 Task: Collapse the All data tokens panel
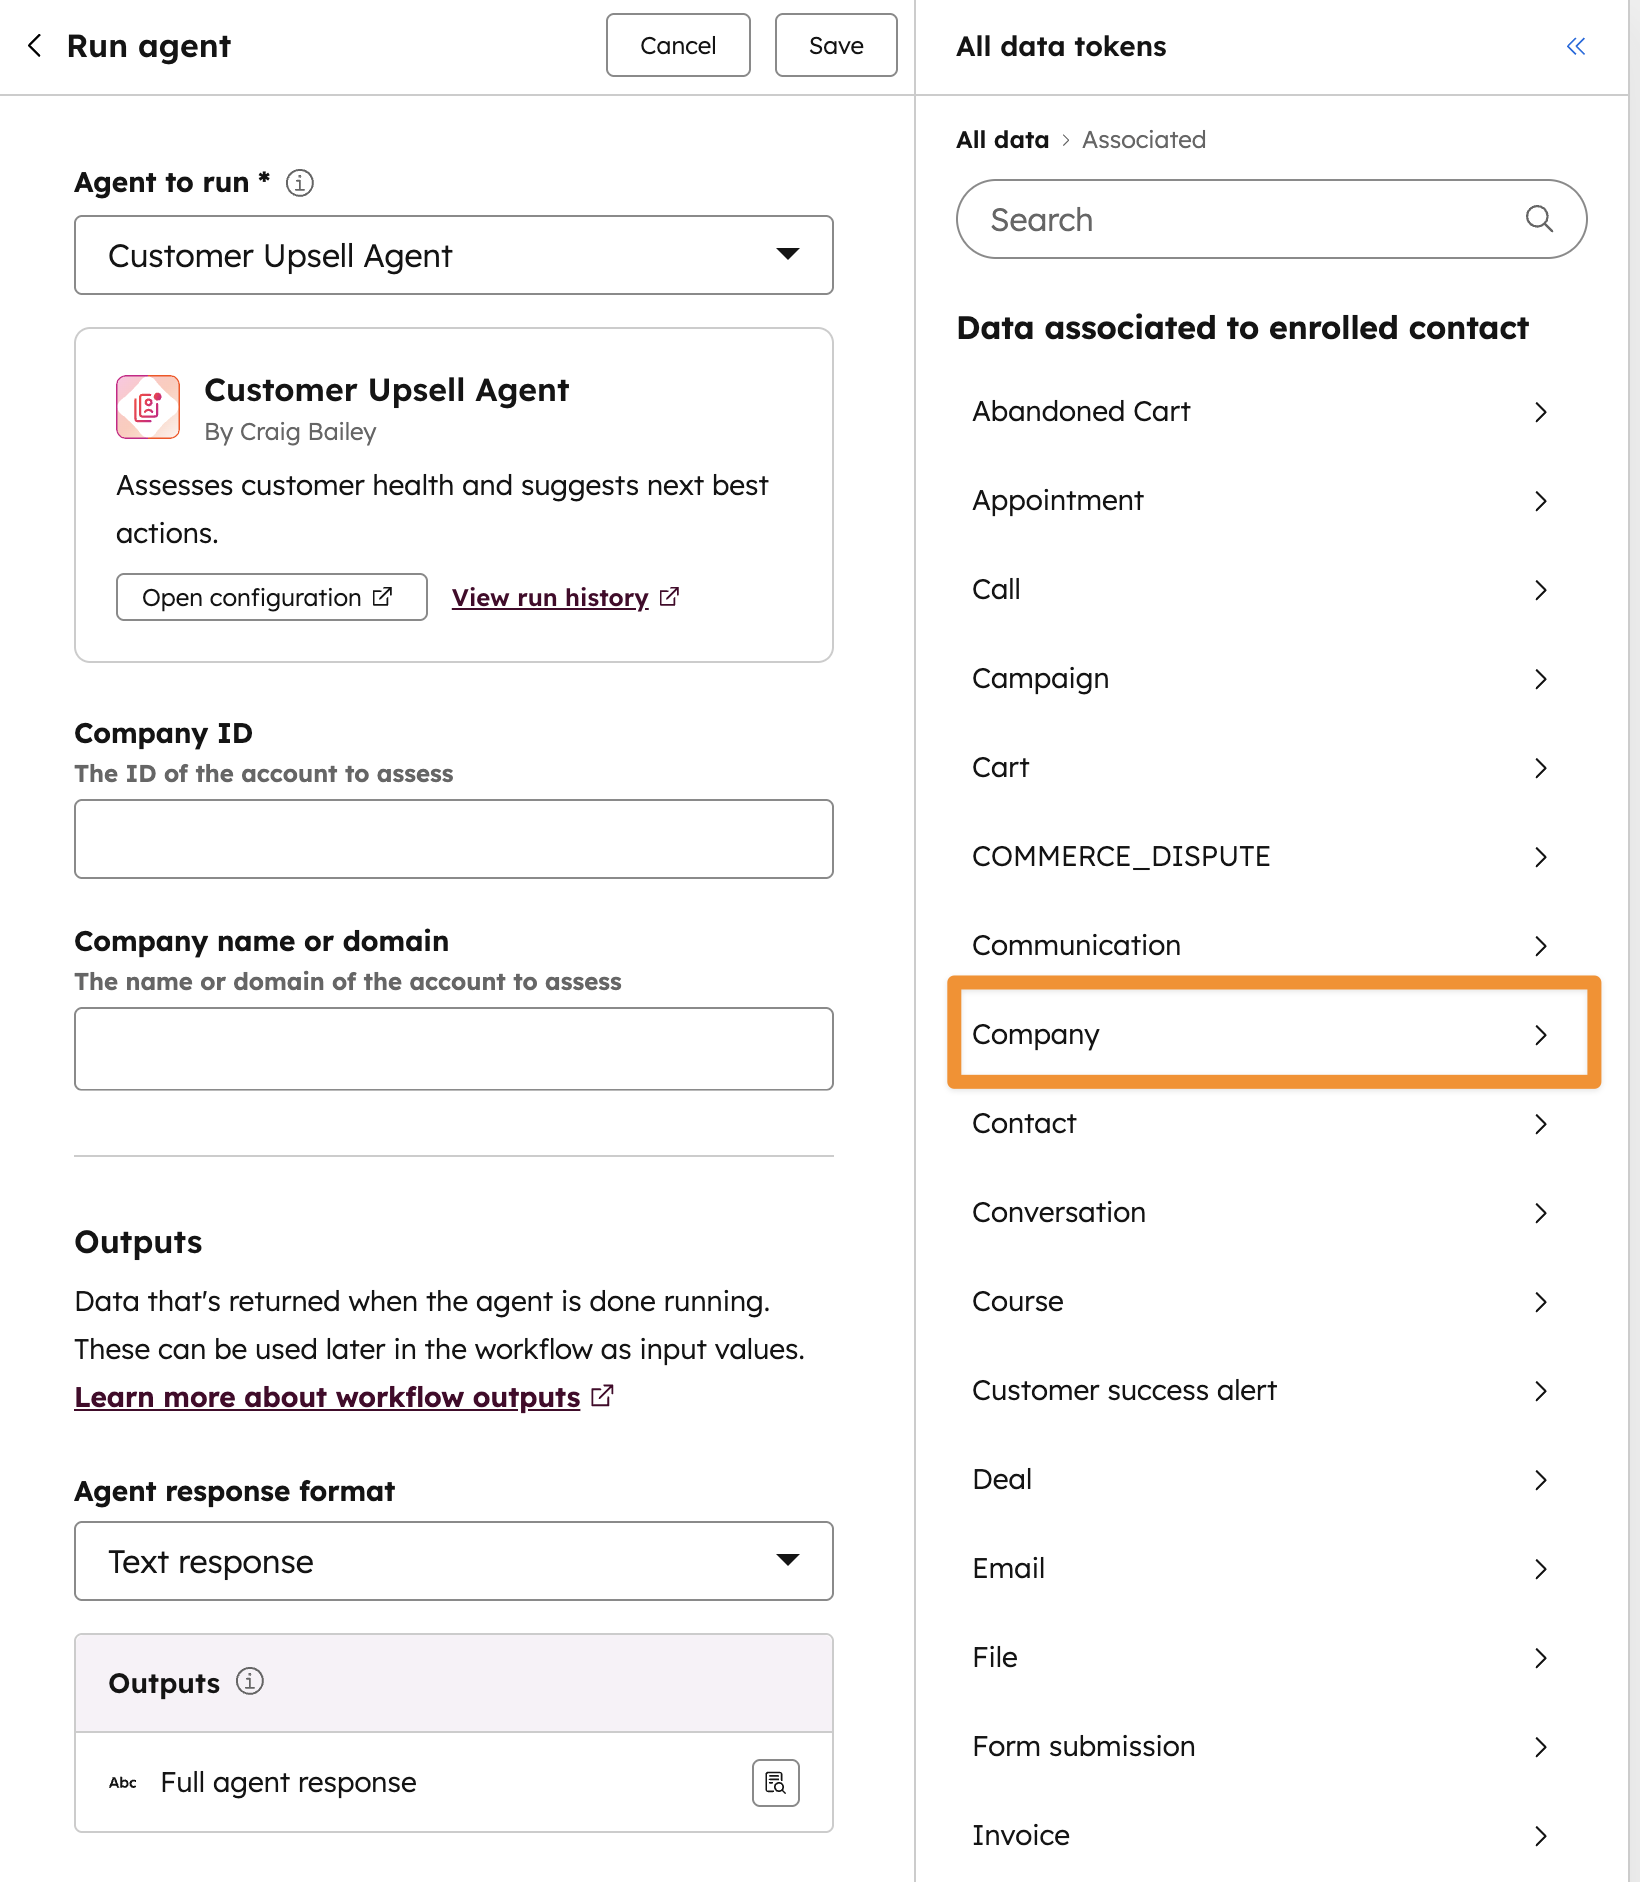coord(1576,46)
